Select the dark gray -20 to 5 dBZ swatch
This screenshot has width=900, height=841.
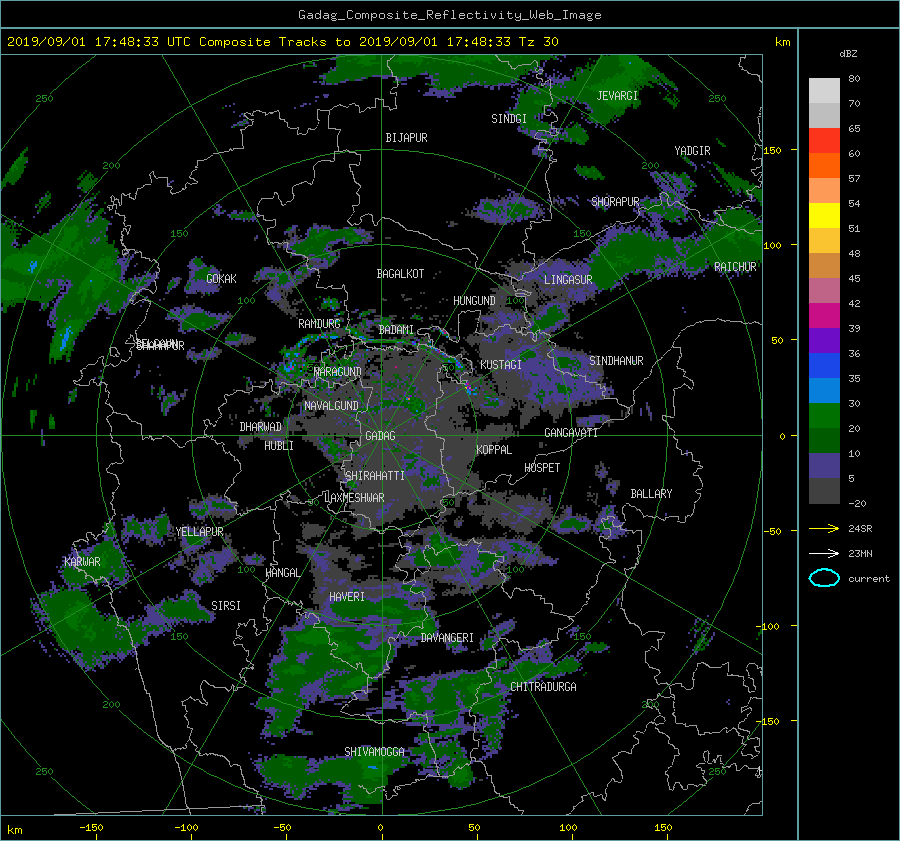click(824, 490)
